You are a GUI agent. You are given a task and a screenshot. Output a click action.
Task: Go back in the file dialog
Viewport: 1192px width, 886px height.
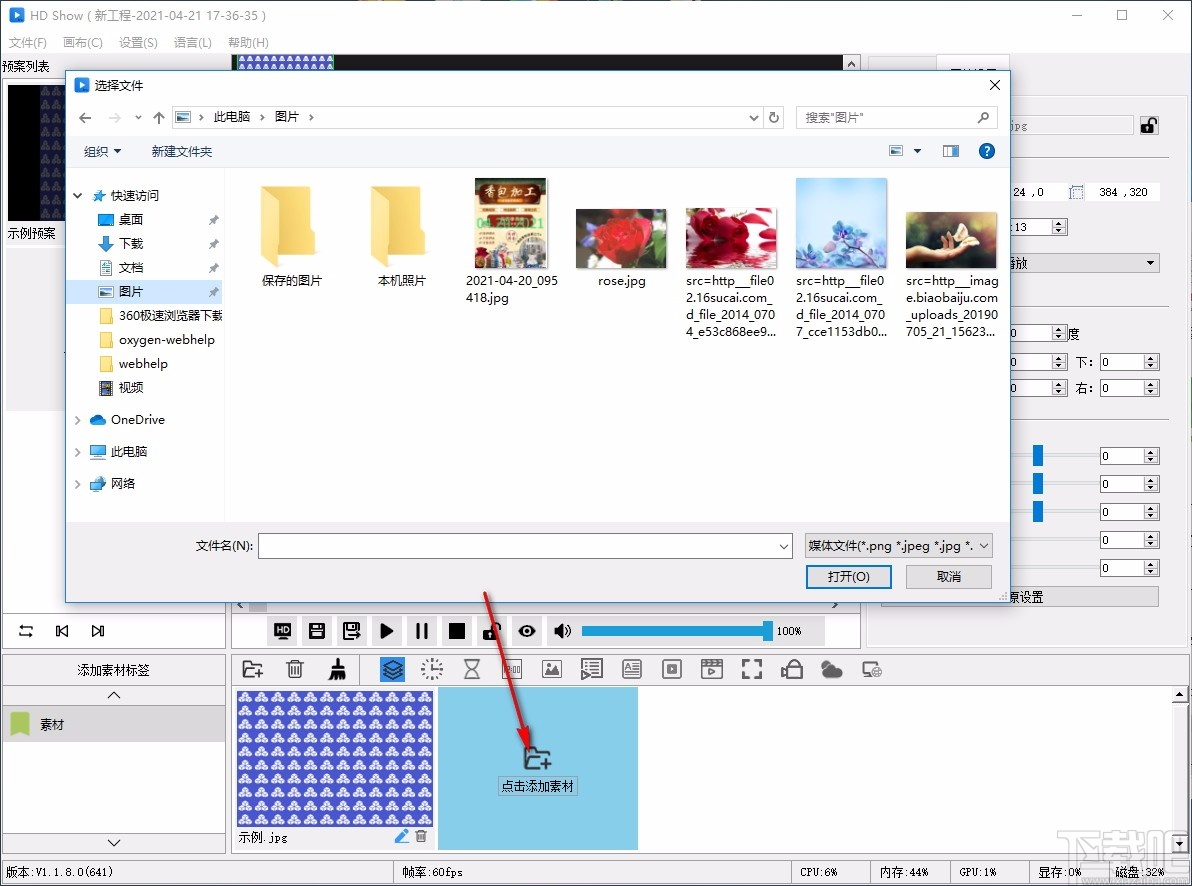point(85,117)
